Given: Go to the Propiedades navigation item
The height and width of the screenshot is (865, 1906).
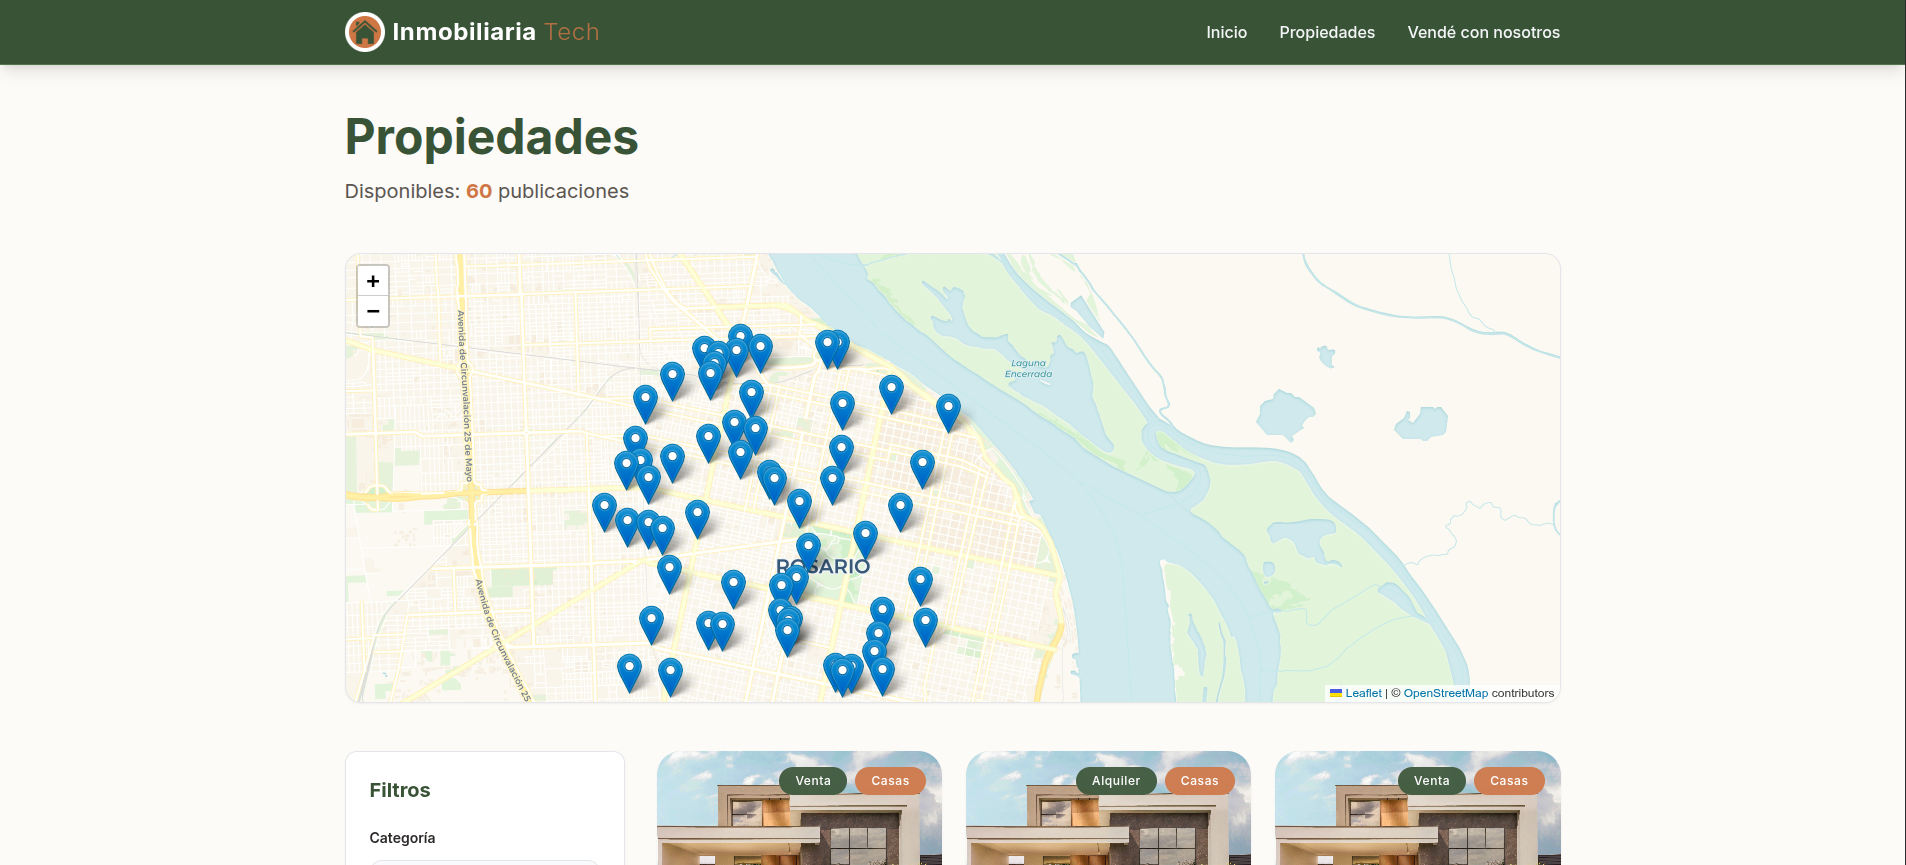Looking at the screenshot, I should (1327, 32).
